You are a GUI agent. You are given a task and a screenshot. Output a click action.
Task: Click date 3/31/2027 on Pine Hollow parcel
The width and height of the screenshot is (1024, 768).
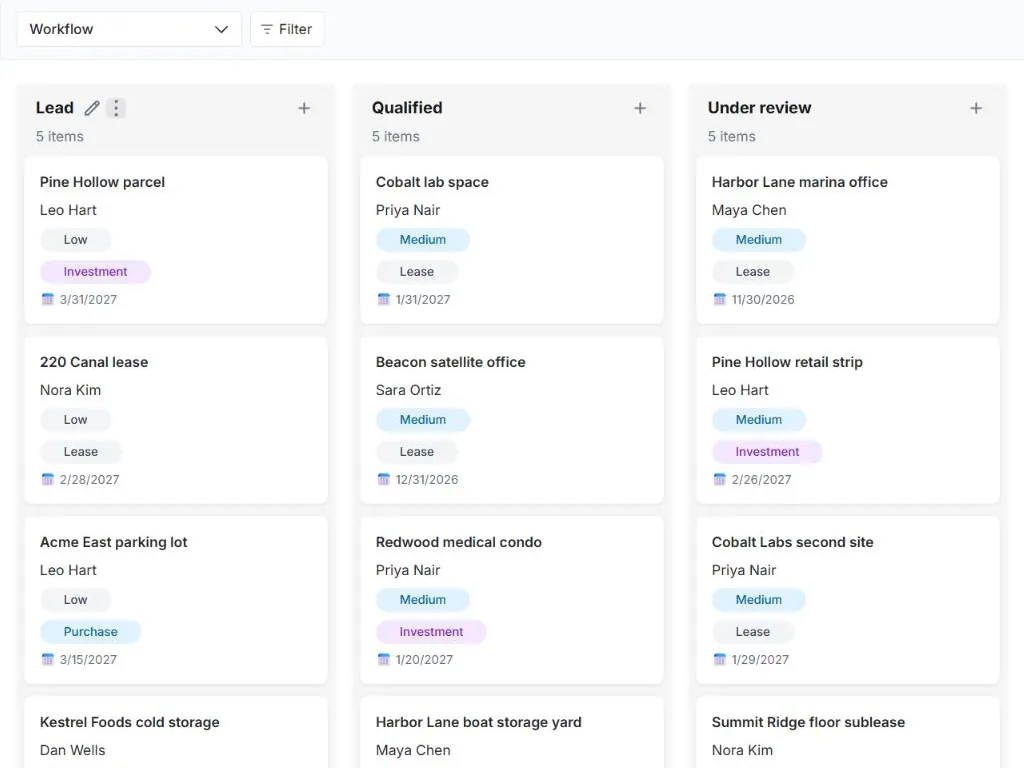tap(88, 300)
